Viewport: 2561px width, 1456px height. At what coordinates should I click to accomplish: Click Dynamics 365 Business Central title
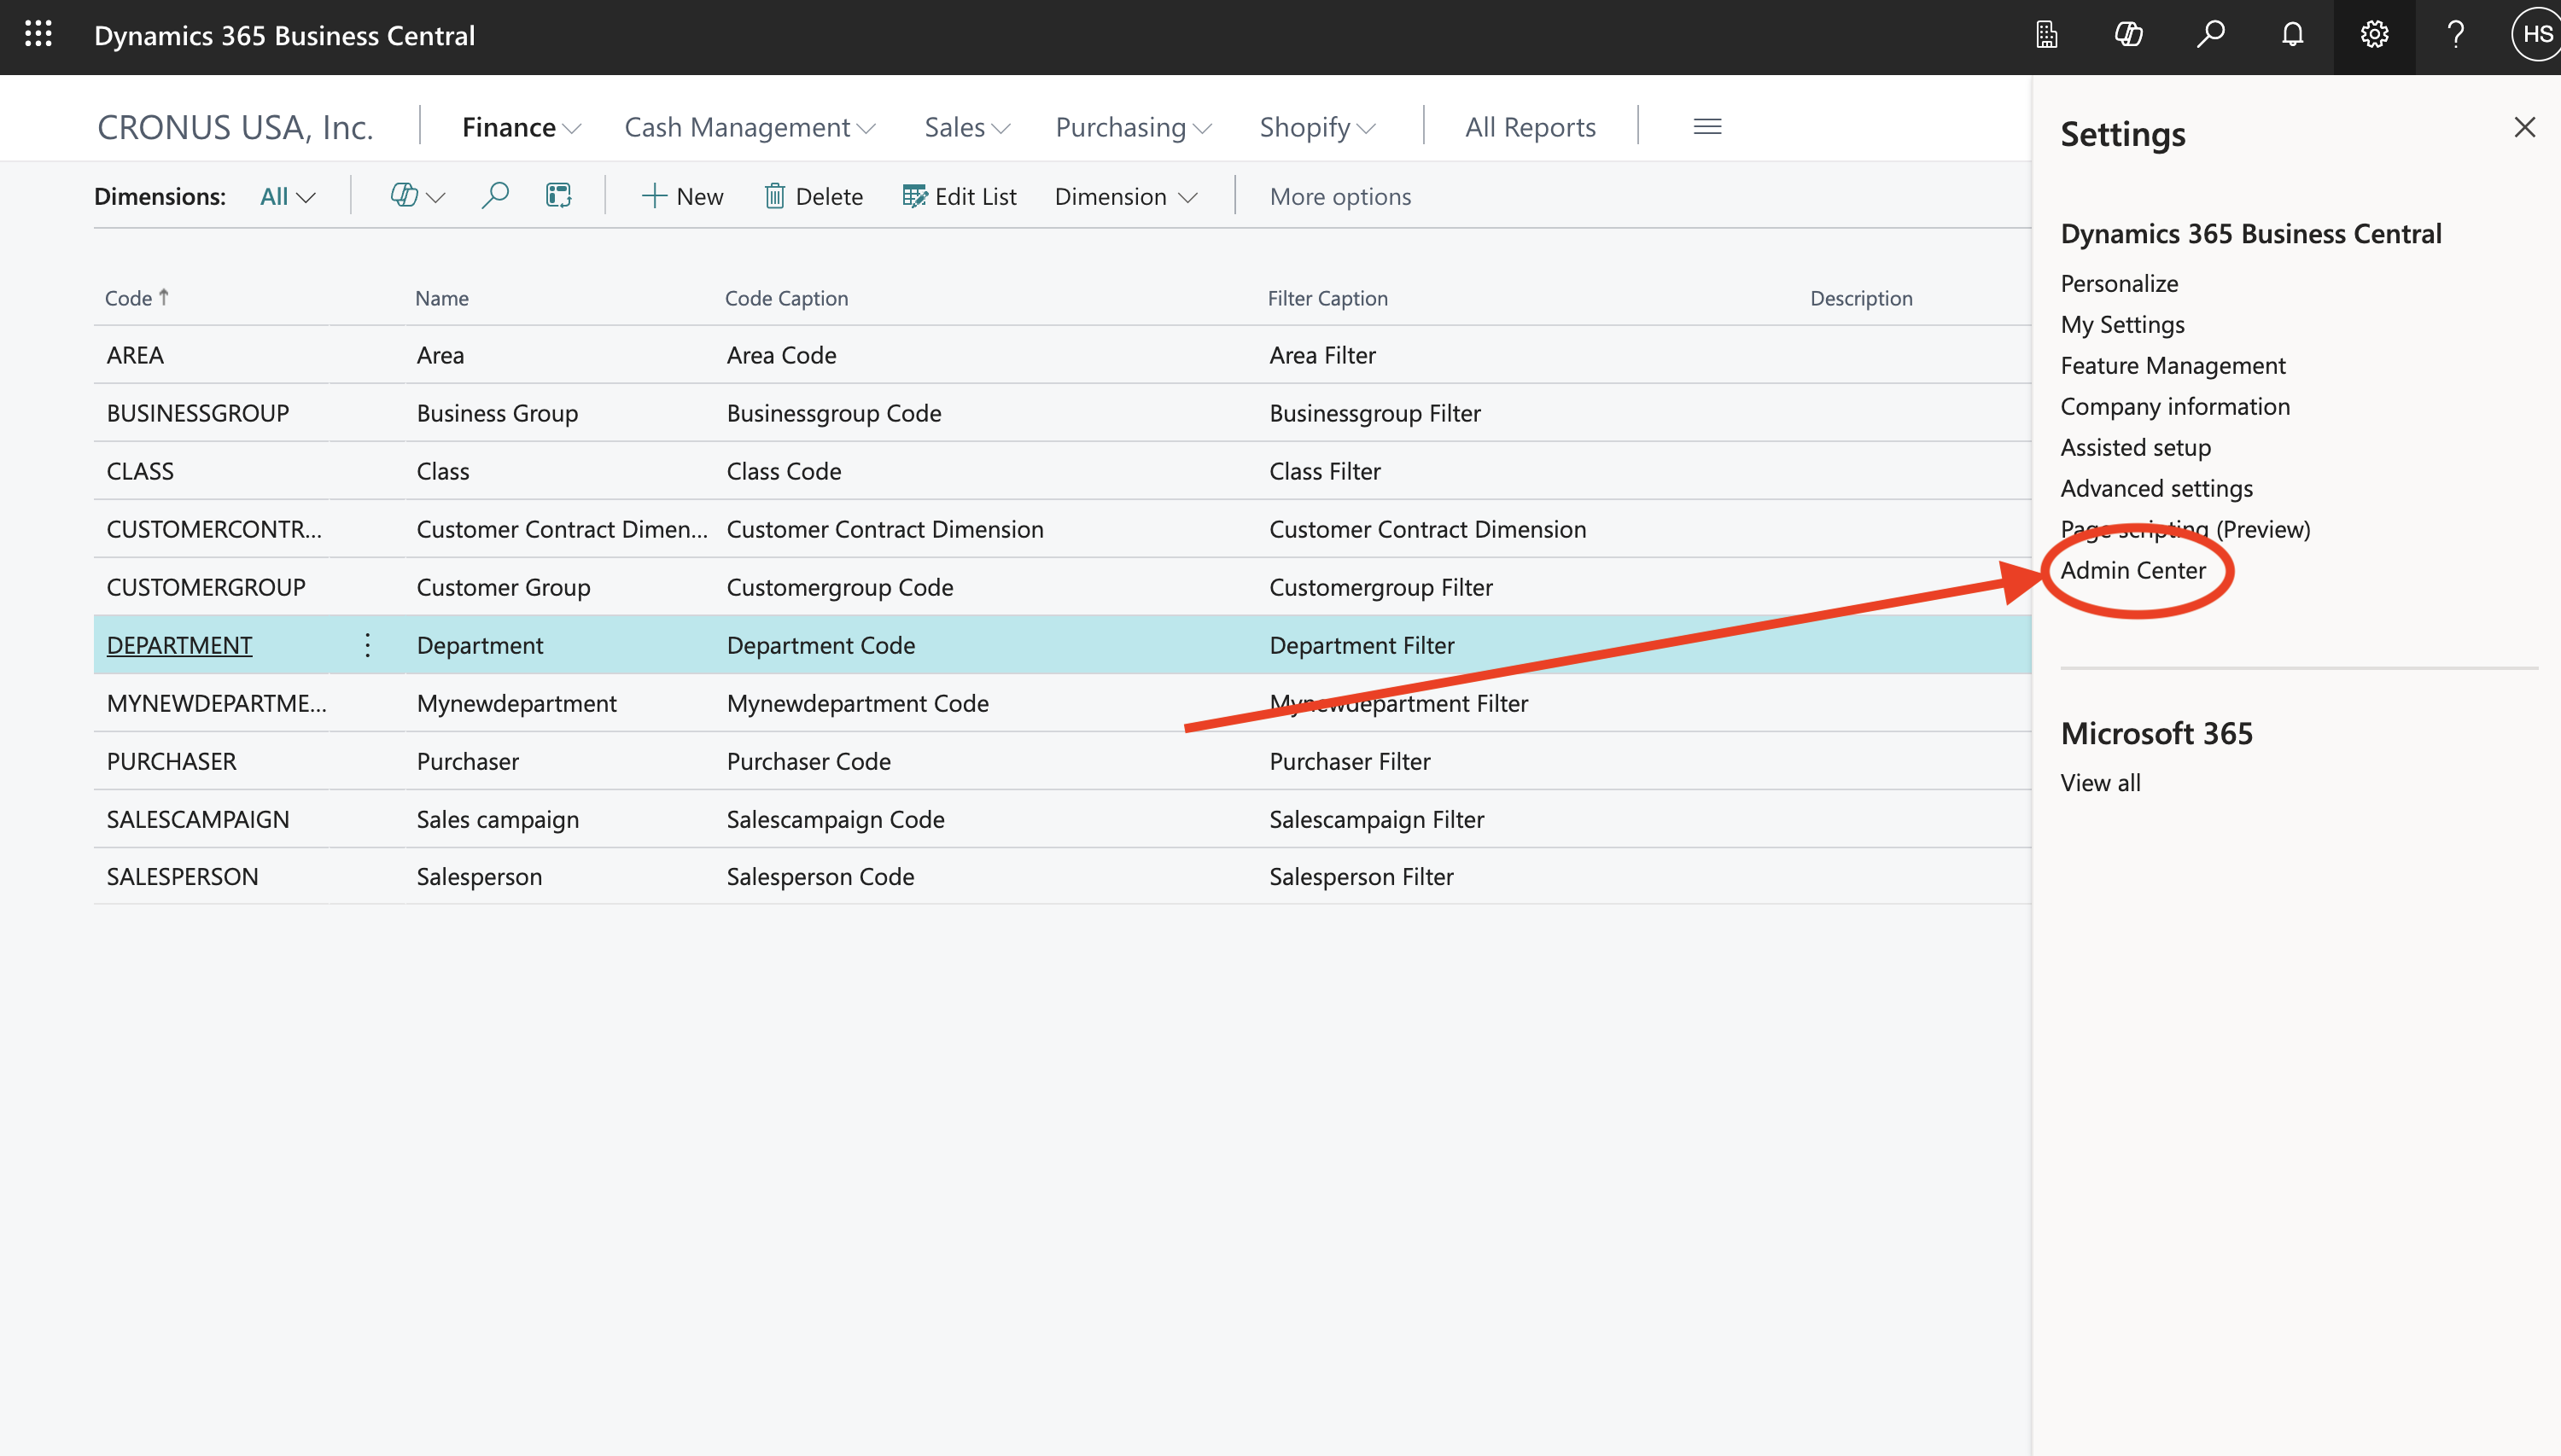[x=284, y=35]
